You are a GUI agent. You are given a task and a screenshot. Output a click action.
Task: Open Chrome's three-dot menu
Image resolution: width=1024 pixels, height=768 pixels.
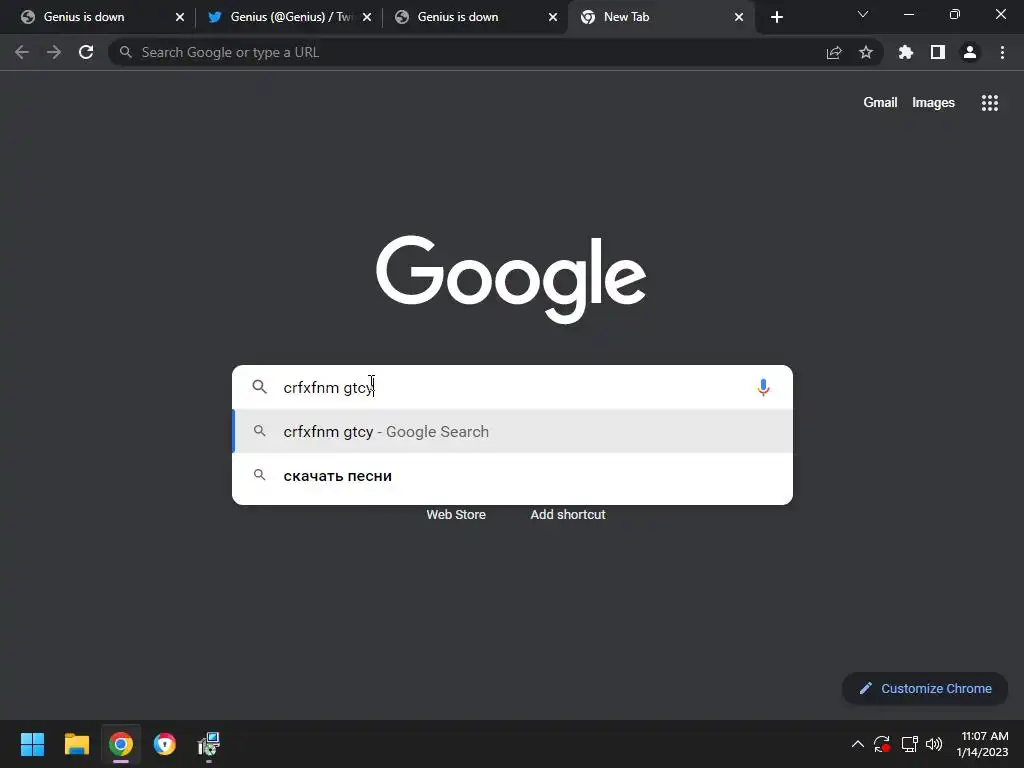pyautogui.click(x=1002, y=52)
